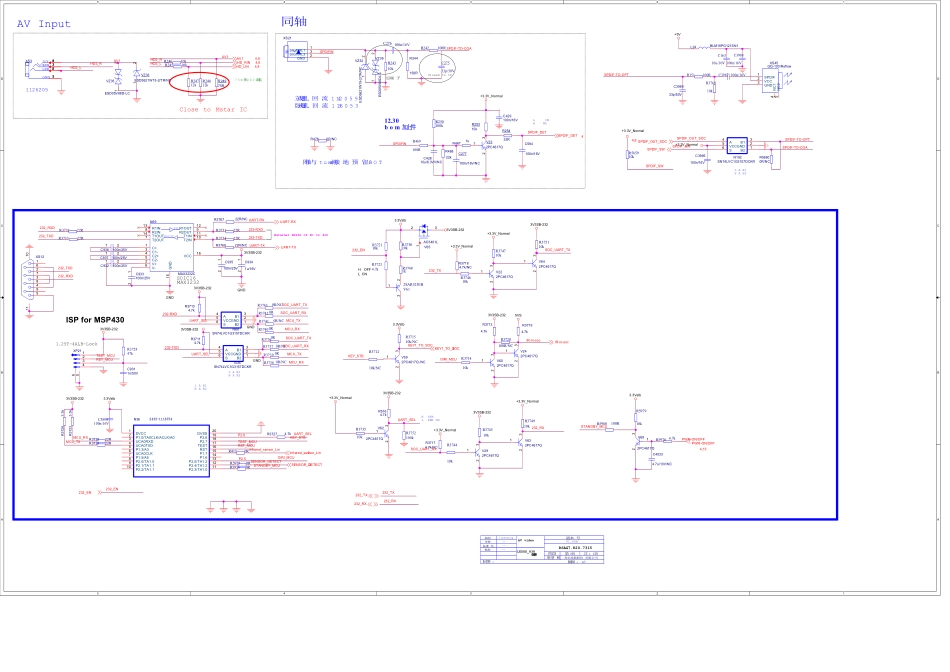Click the upper SN74LVC1G3157 switch IC

pyautogui.click(x=232, y=320)
